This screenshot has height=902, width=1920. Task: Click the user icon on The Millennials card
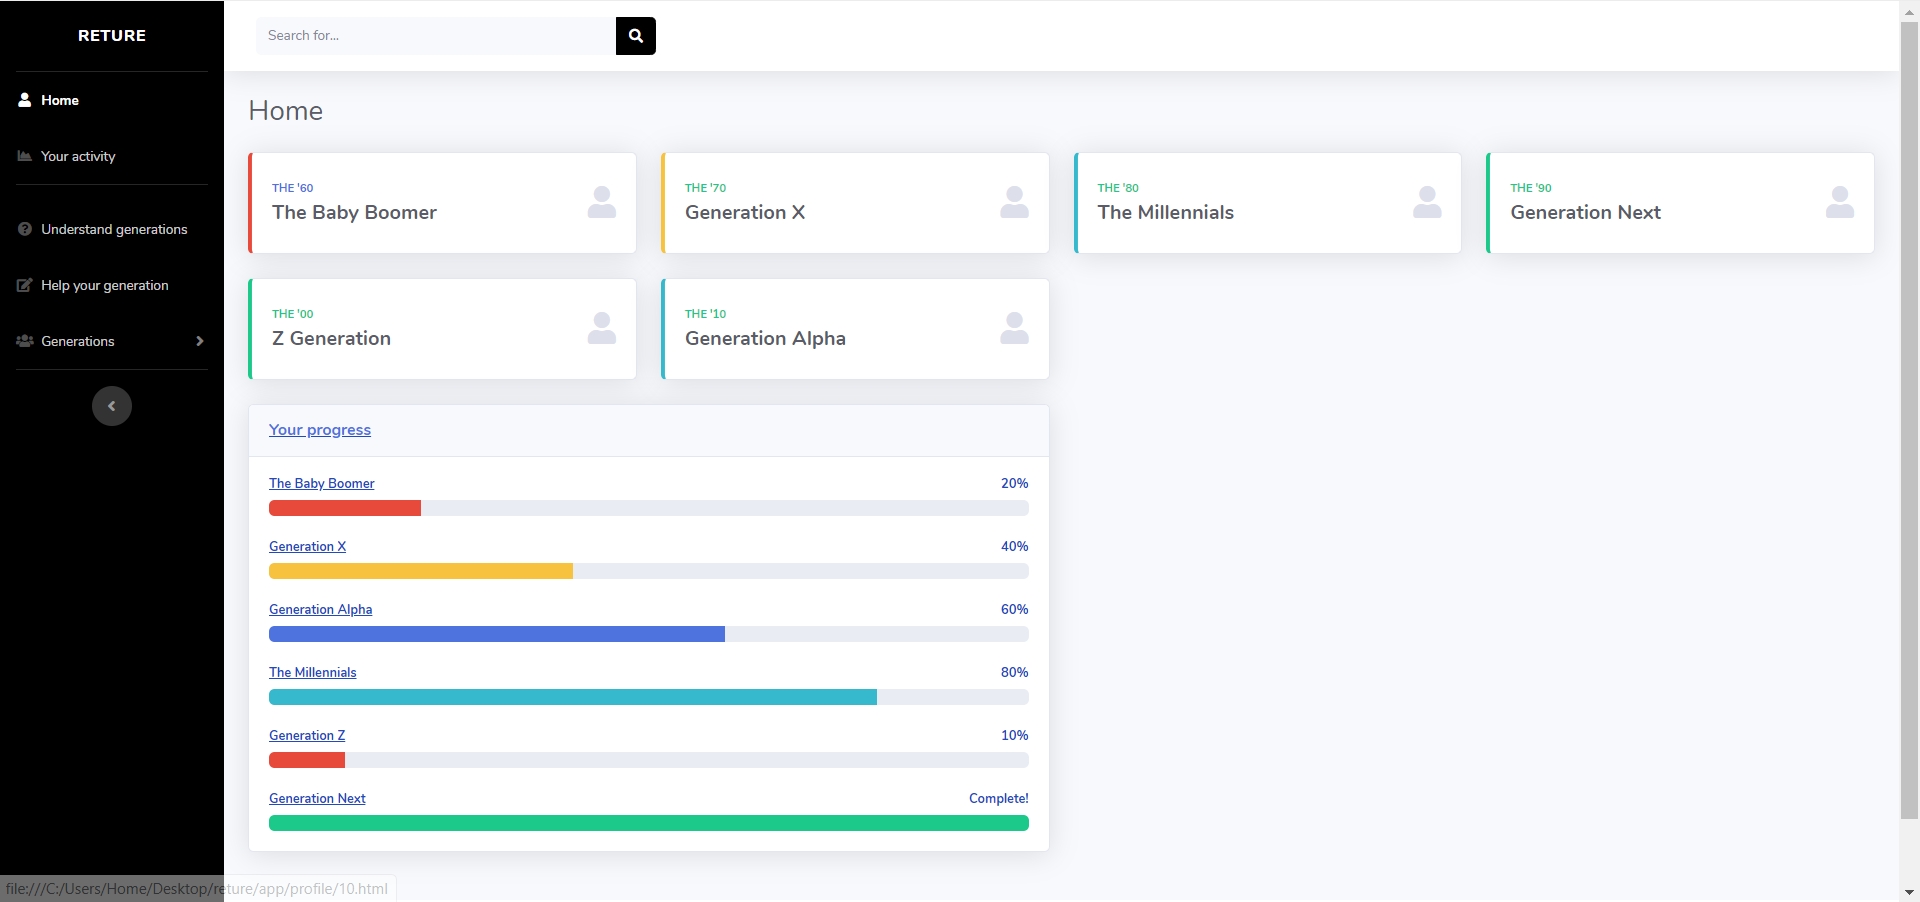[x=1427, y=202]
